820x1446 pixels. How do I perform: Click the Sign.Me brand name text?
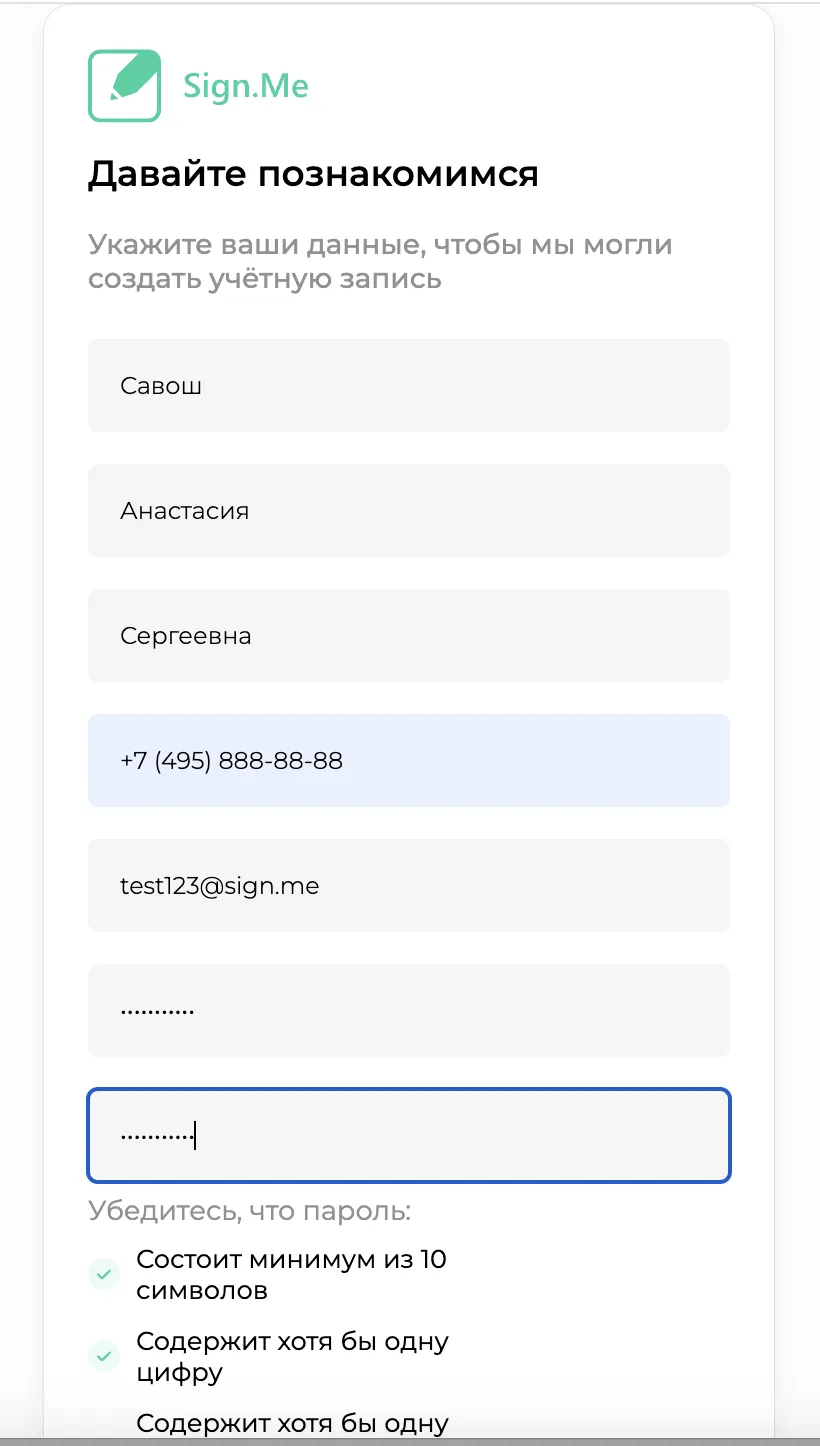click(x=246, y=87)
